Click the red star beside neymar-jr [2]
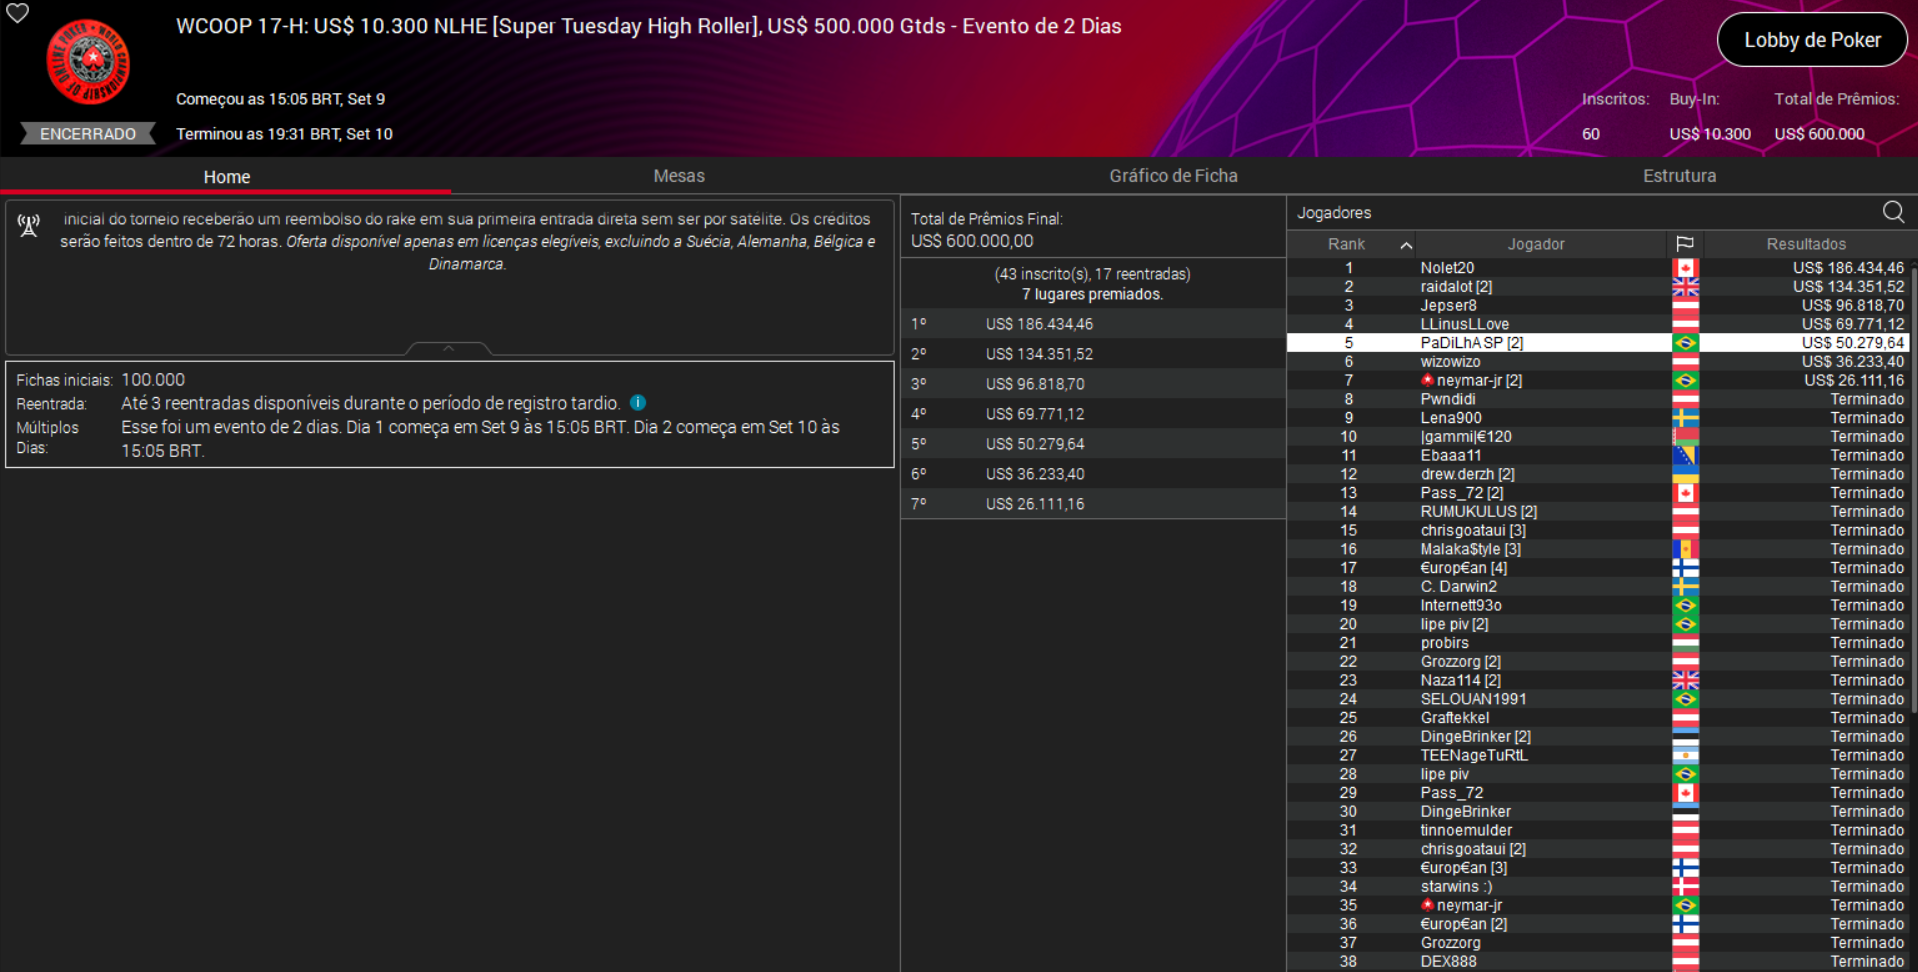 (x=1427, y=380)
